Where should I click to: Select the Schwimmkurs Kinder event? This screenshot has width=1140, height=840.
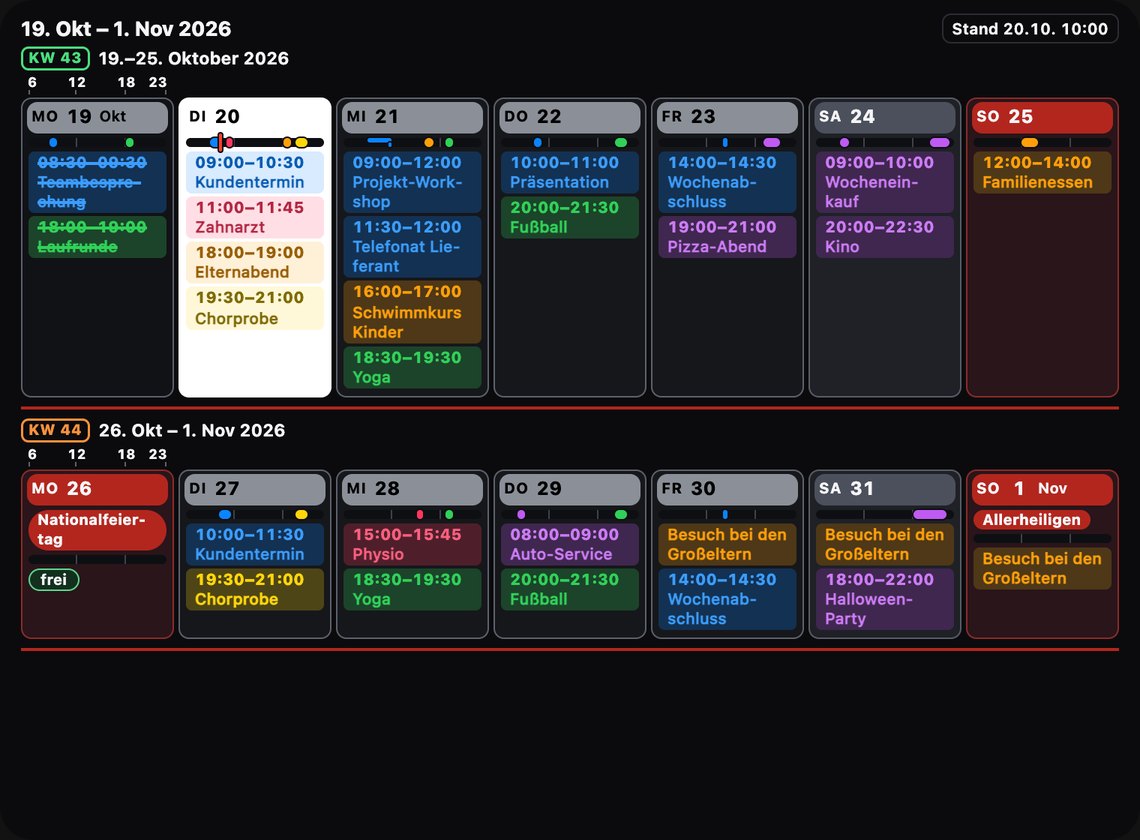[x=412, y=311]
